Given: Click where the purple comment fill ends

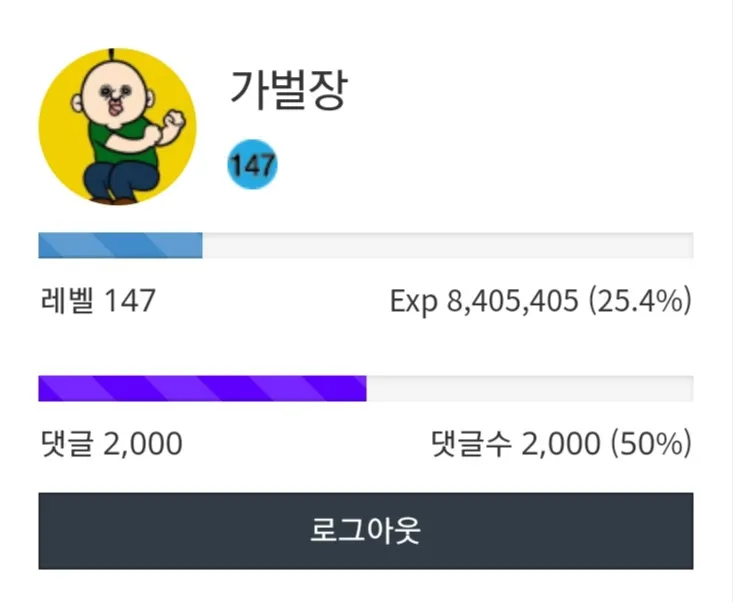Looking at the screenshot, I should click(x=366, y=388).
